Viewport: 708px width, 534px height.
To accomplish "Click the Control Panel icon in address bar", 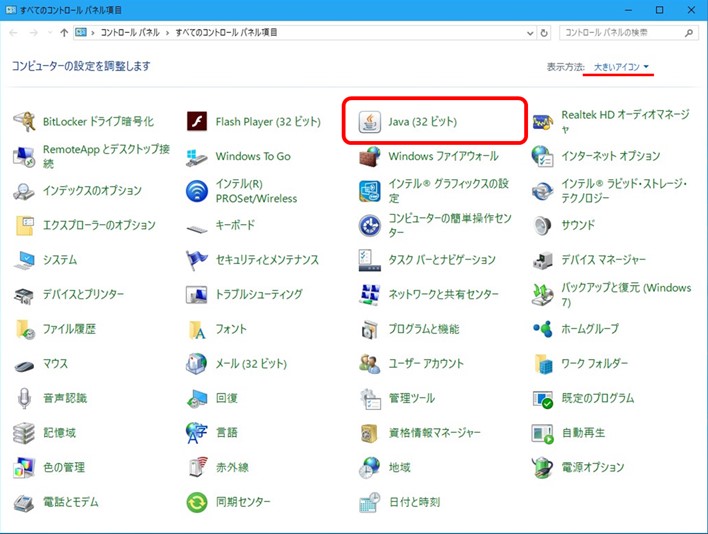I will [x=81, y=33].
